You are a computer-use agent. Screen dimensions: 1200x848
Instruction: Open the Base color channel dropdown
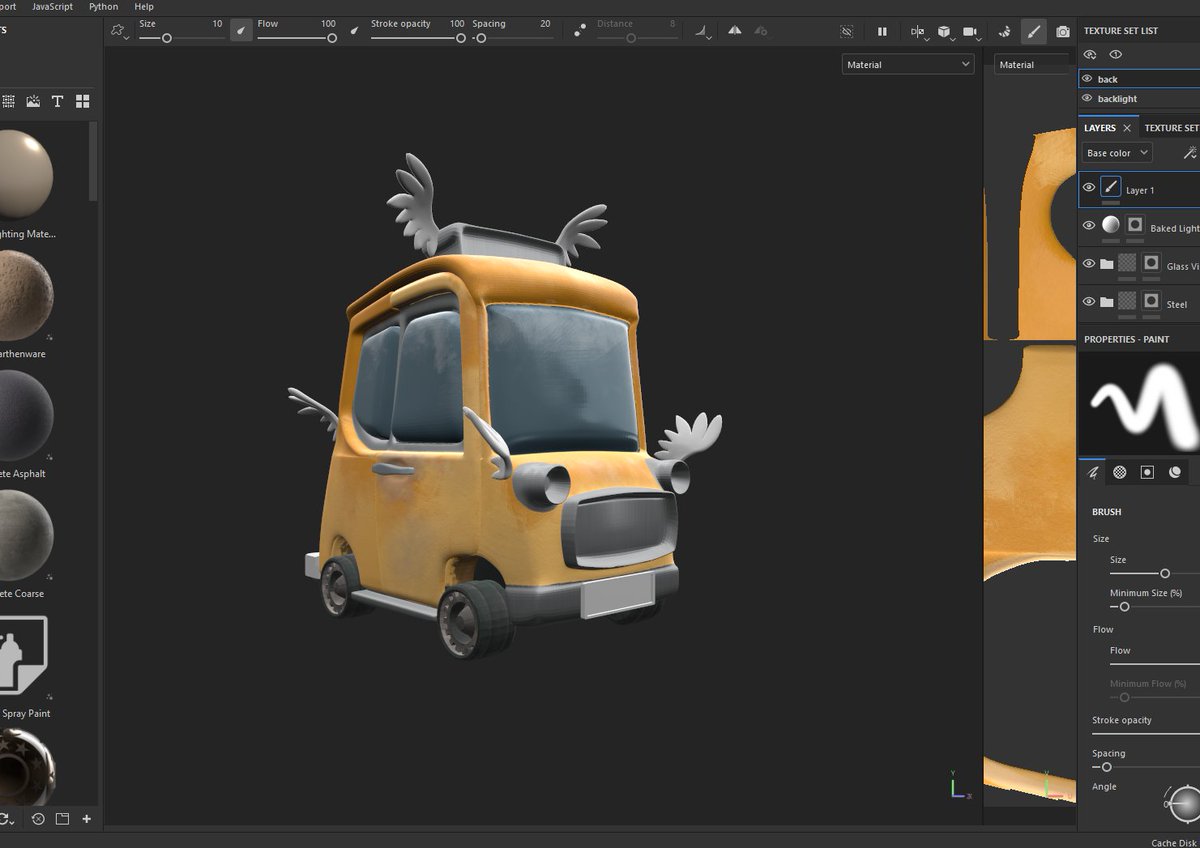coord(1117,153)
